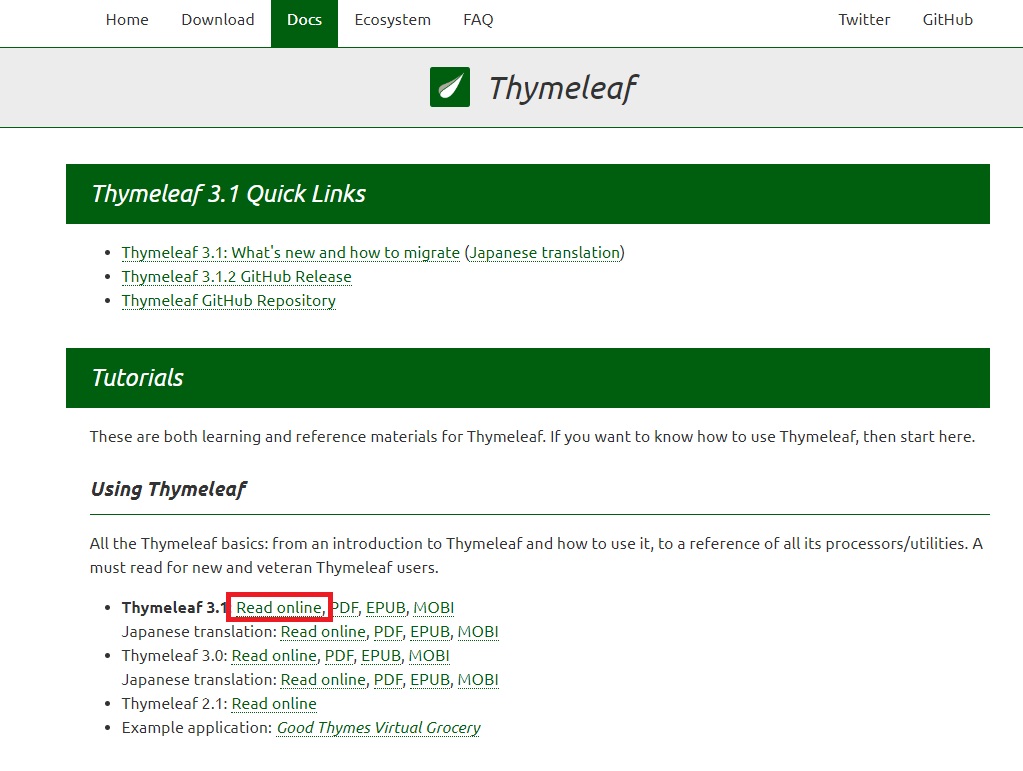Viewport: 1023px width, 771px height.
Task: Open the Japanese translation migration link
Action: [x=545, y=252]
